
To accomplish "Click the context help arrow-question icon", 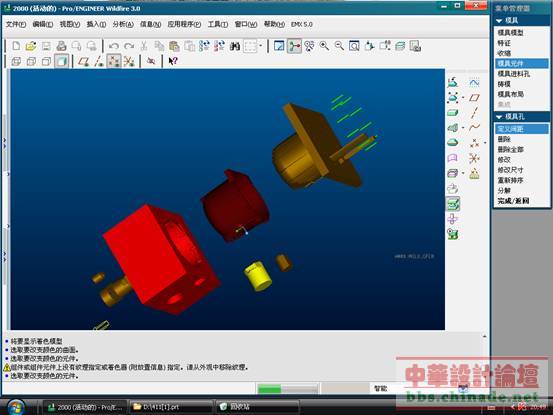I will pos(173,61).
